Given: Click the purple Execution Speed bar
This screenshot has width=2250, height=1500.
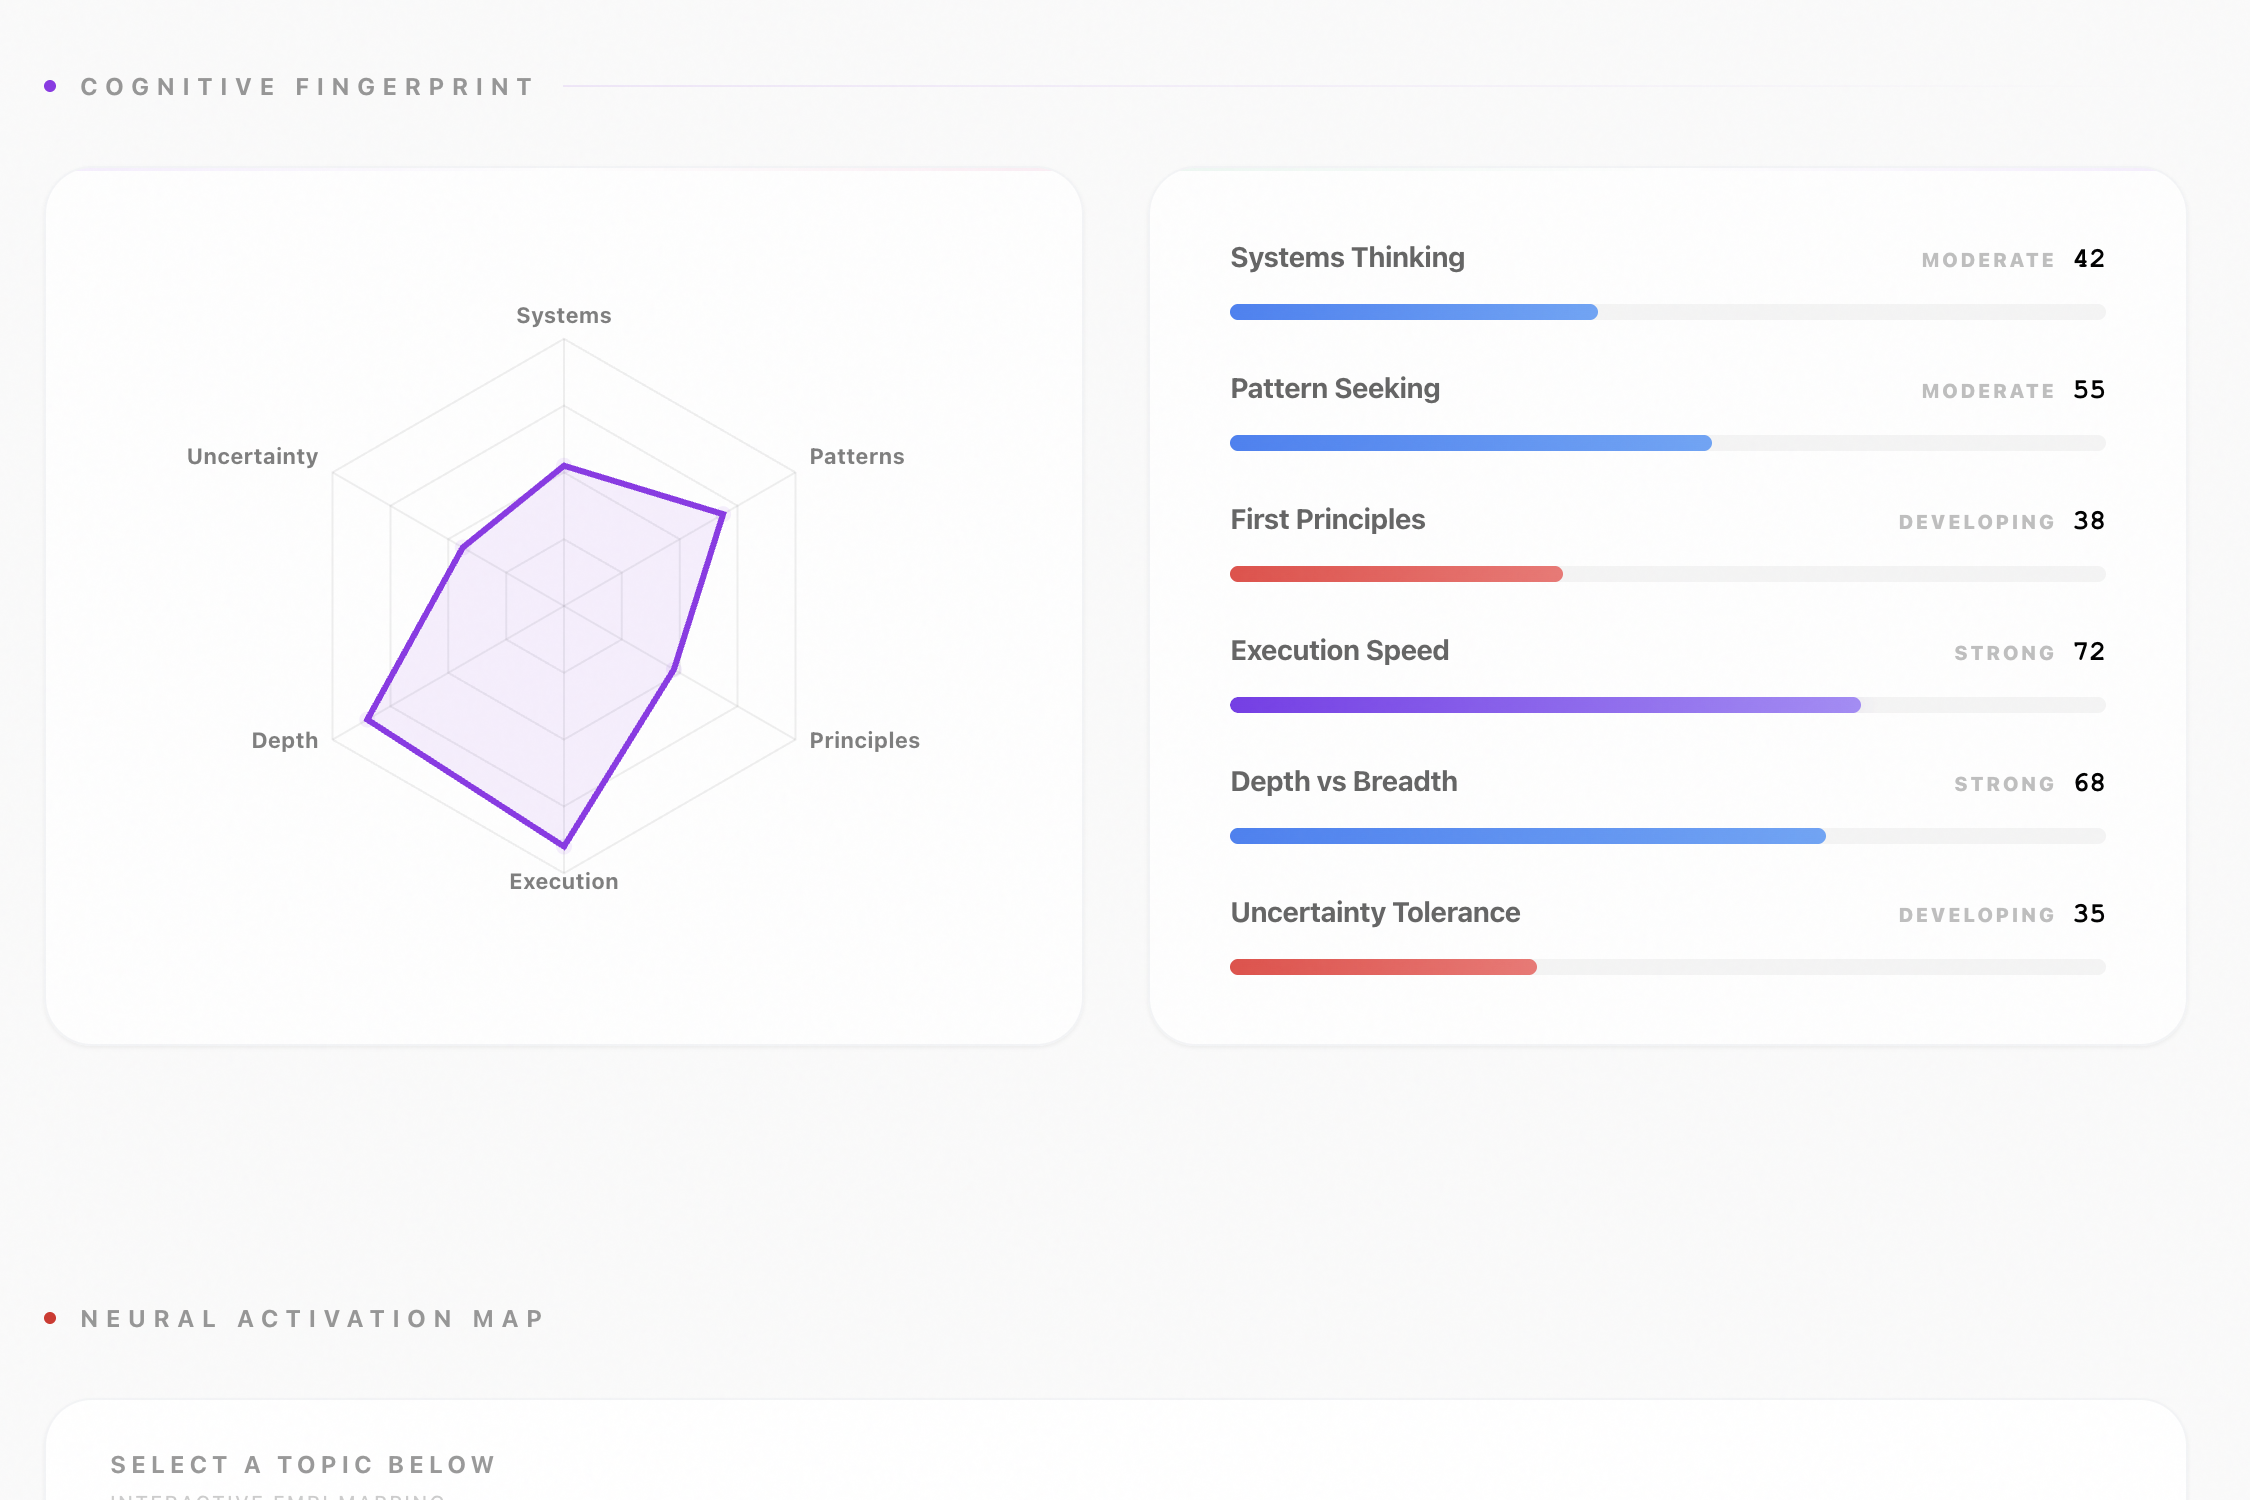Looking at the screenshot, I should coord(1545,705).
